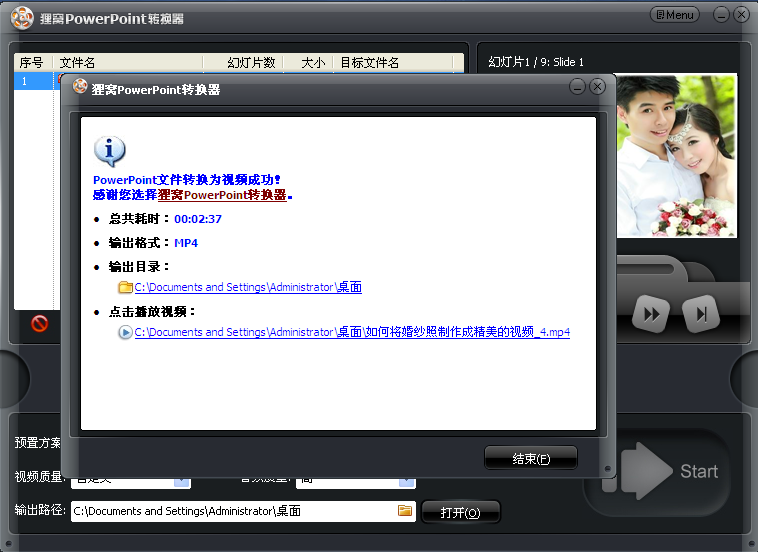The image size is (758, 552).
Task: Play the converted video _4.mp4 link
Action: tap(352, 332)
